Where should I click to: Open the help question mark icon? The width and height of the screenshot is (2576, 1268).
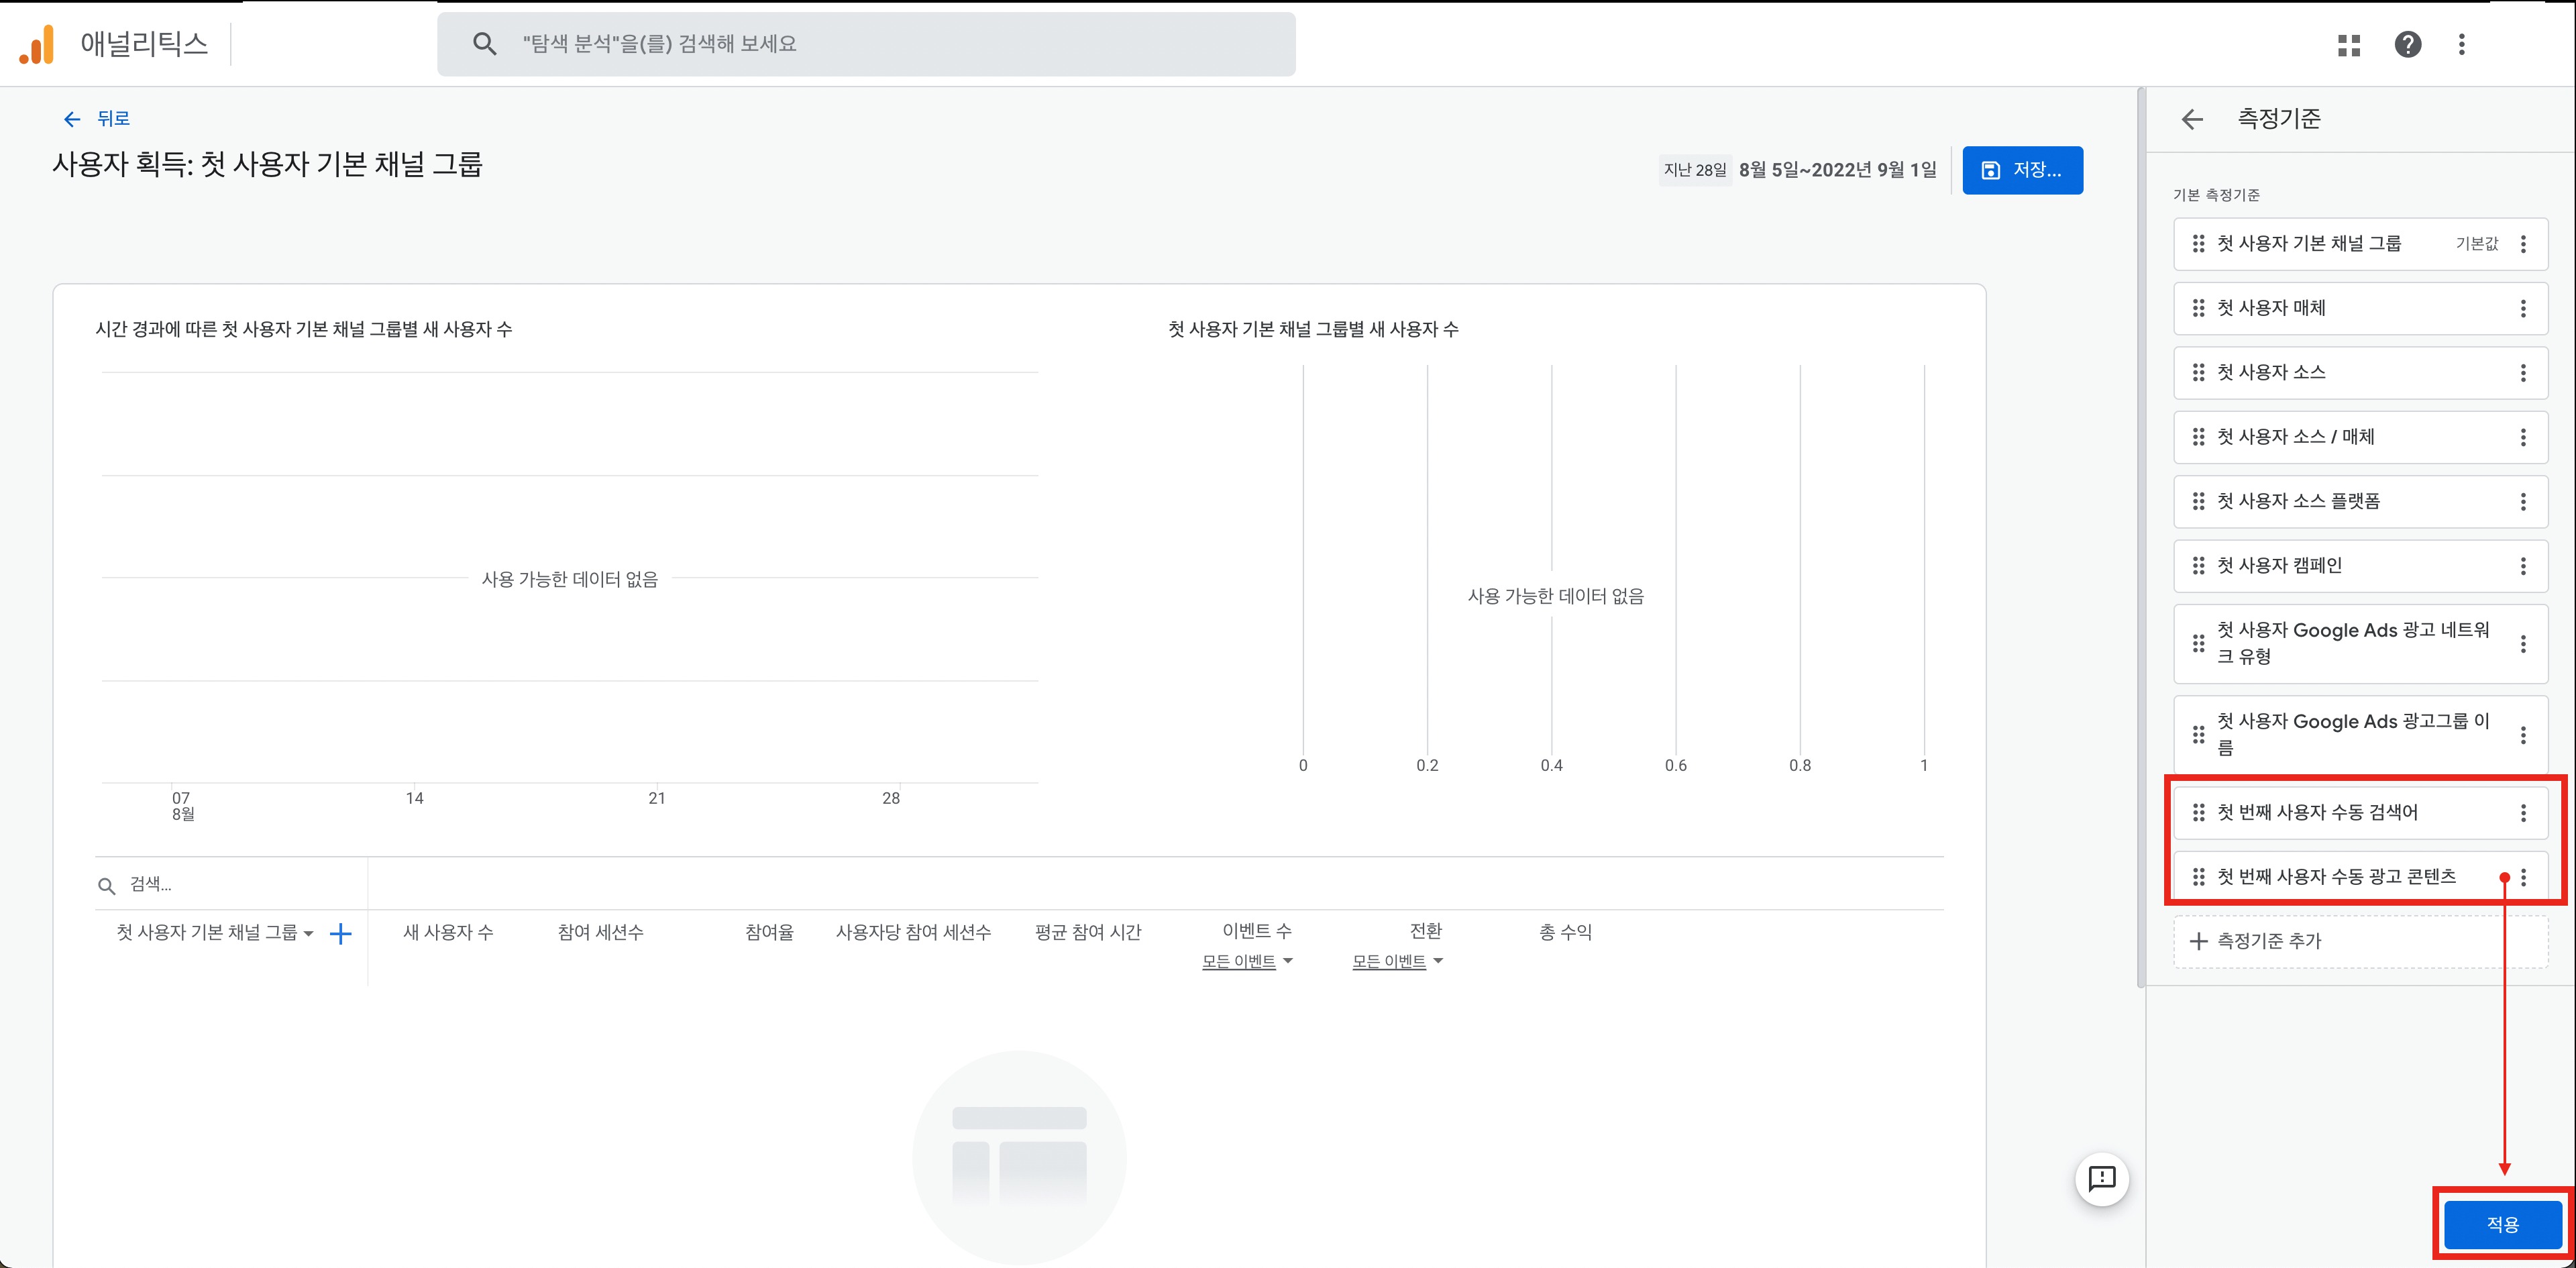click(2408, 45)
